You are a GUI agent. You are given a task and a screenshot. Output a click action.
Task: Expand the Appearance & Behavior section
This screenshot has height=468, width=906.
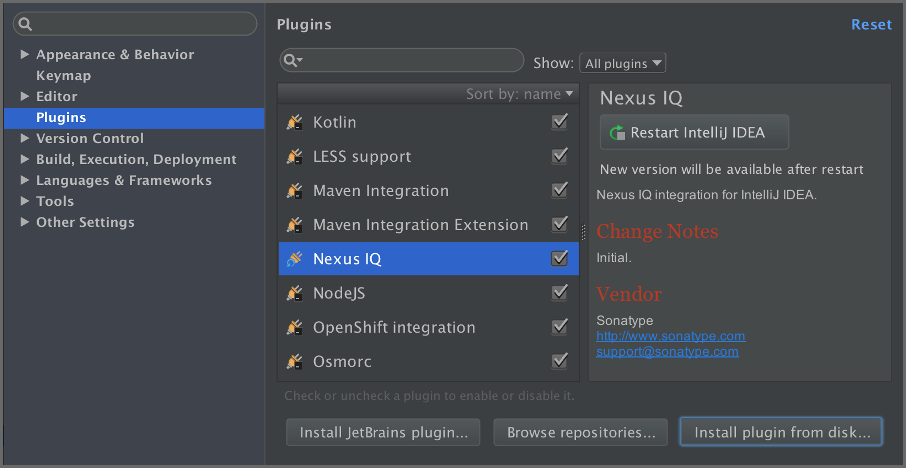[x=24, y=54]
